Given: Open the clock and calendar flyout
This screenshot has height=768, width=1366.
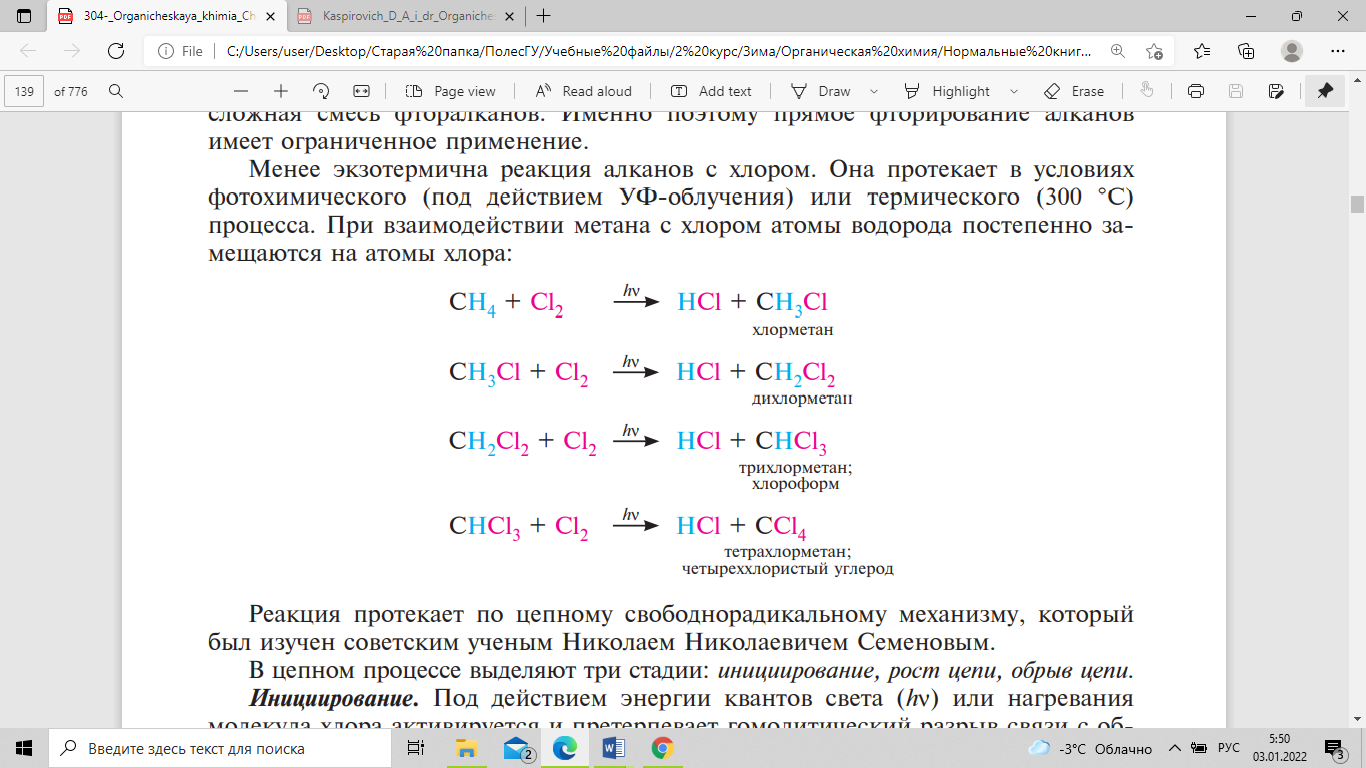Looking at the screenshot, I should point(1281,748).
